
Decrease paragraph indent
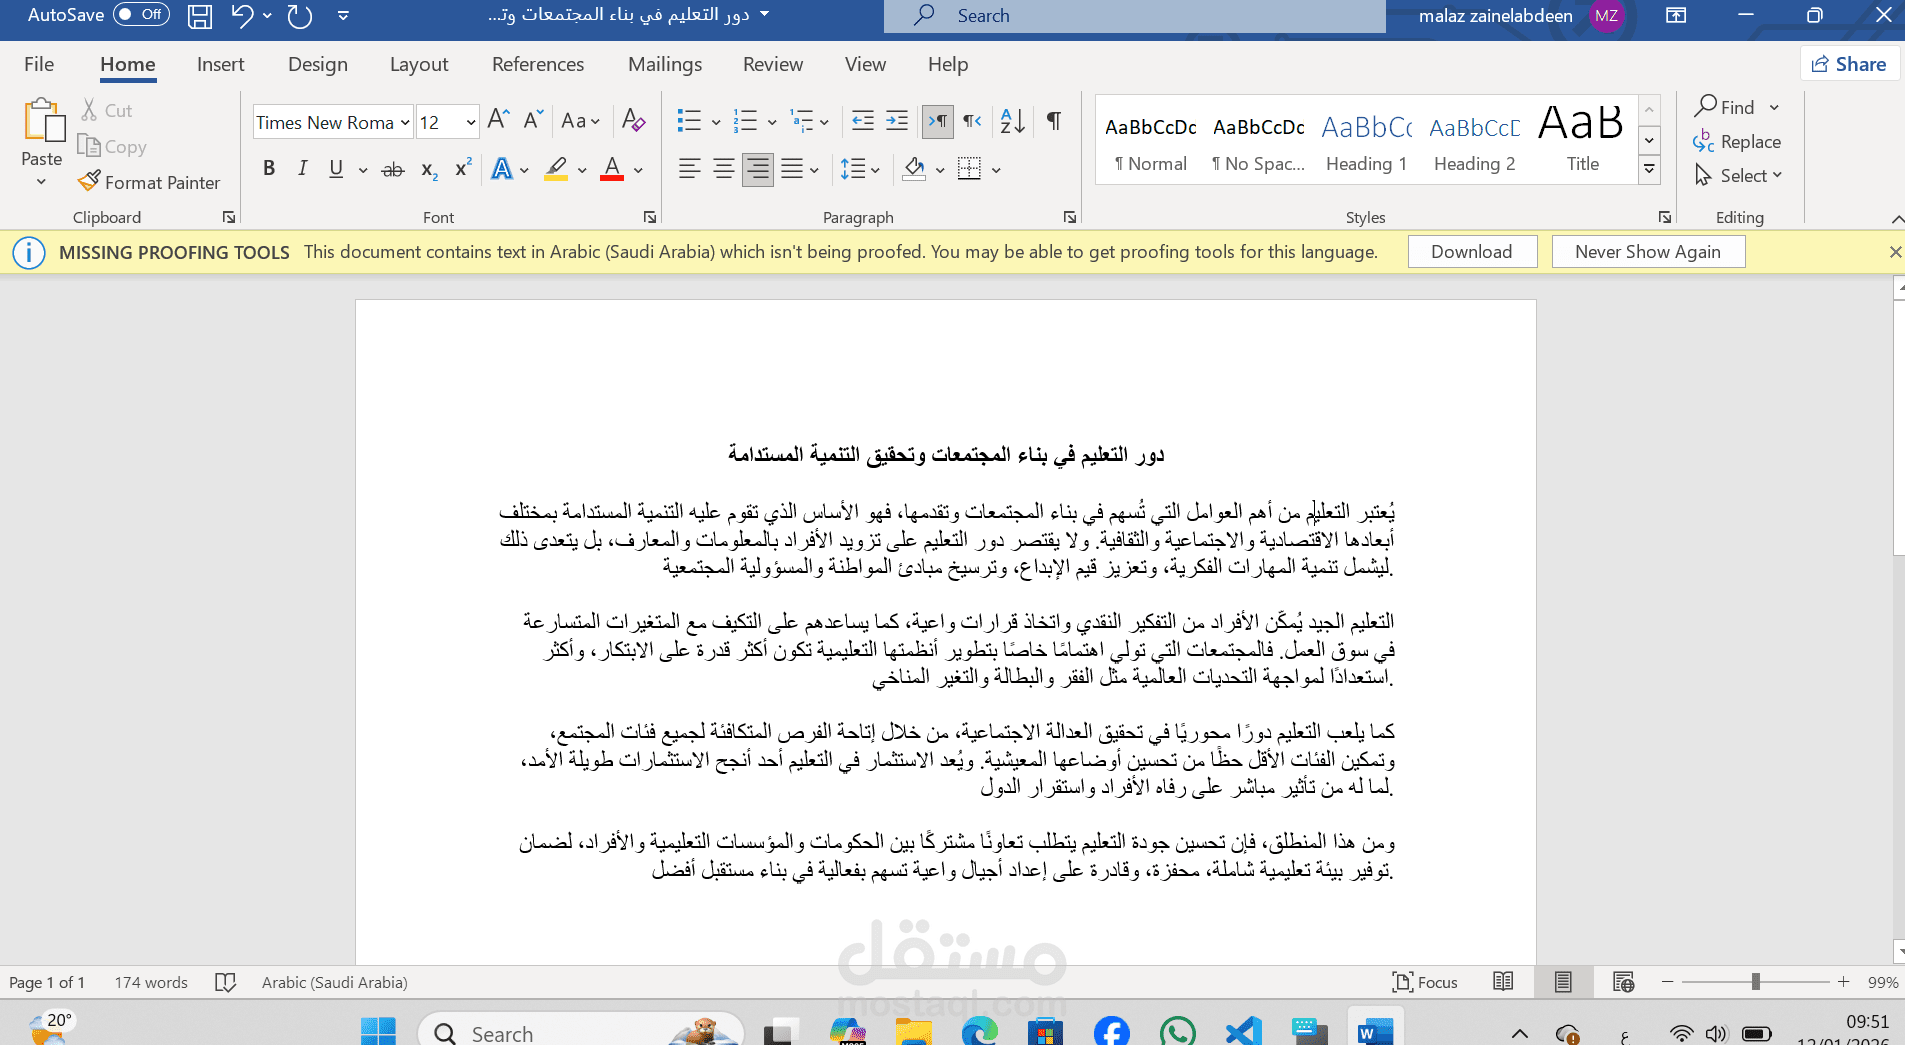click(x=863, y=121)
